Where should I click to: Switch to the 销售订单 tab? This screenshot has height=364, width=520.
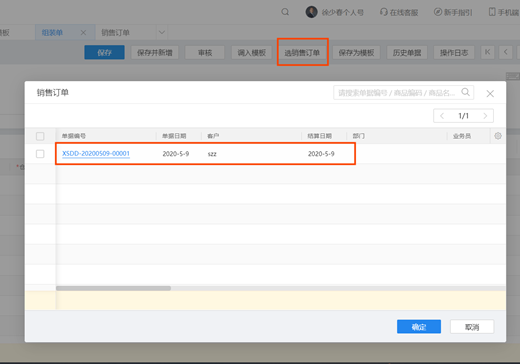click(115, 33)
